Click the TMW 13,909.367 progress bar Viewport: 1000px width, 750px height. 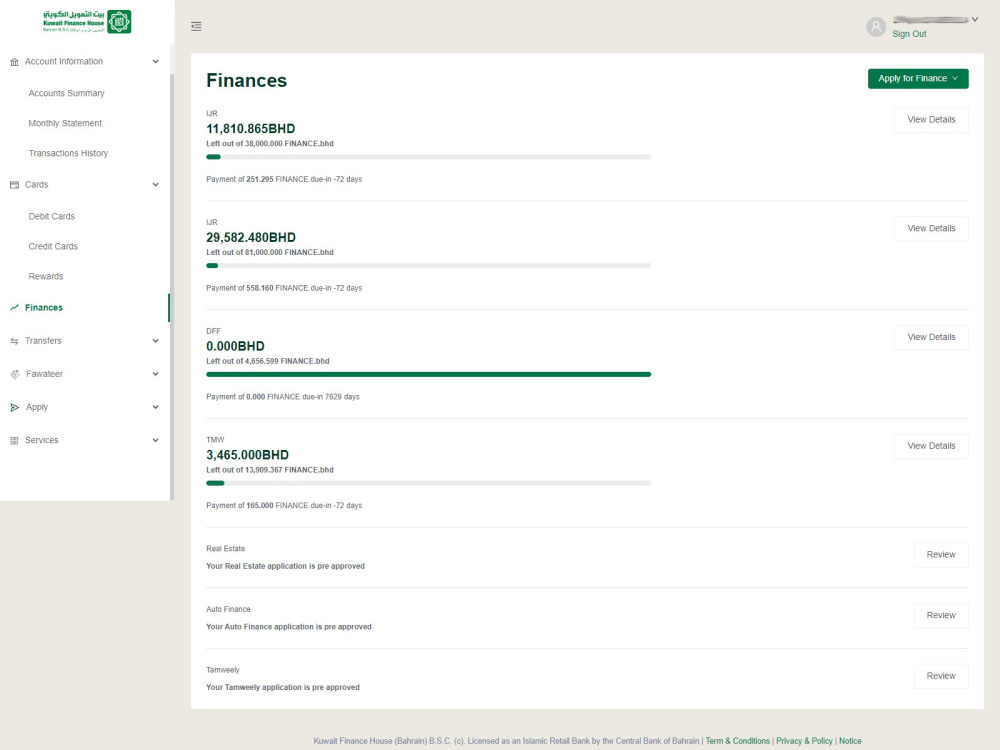(429, 483)
